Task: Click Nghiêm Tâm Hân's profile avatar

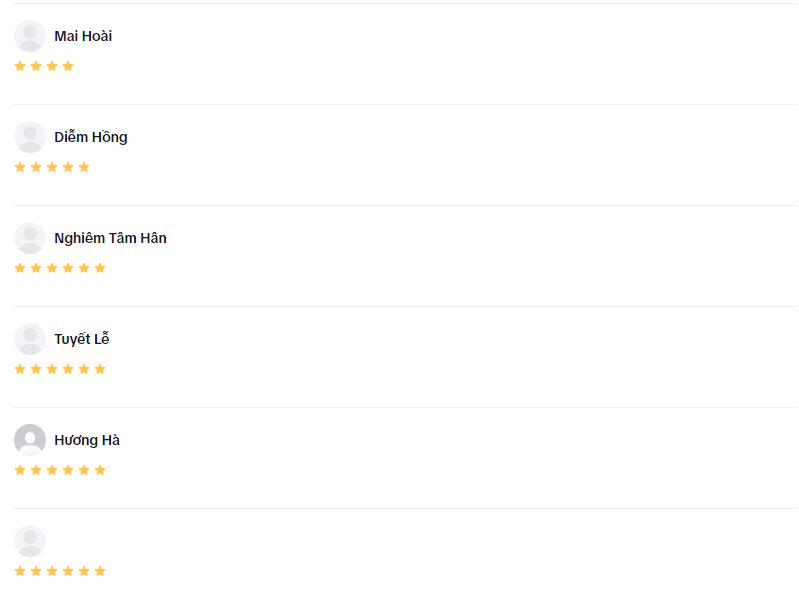Action: pos(30,238)
